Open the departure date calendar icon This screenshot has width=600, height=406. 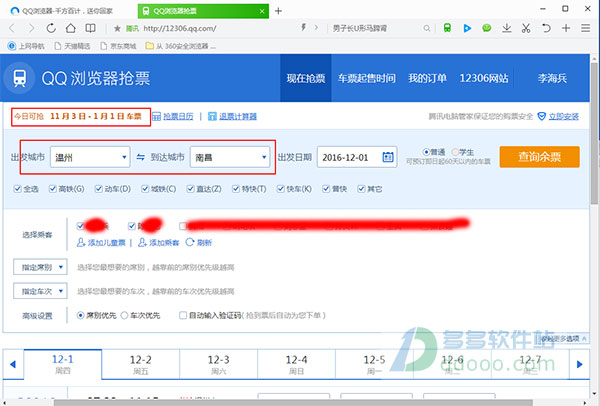(388, 157)
